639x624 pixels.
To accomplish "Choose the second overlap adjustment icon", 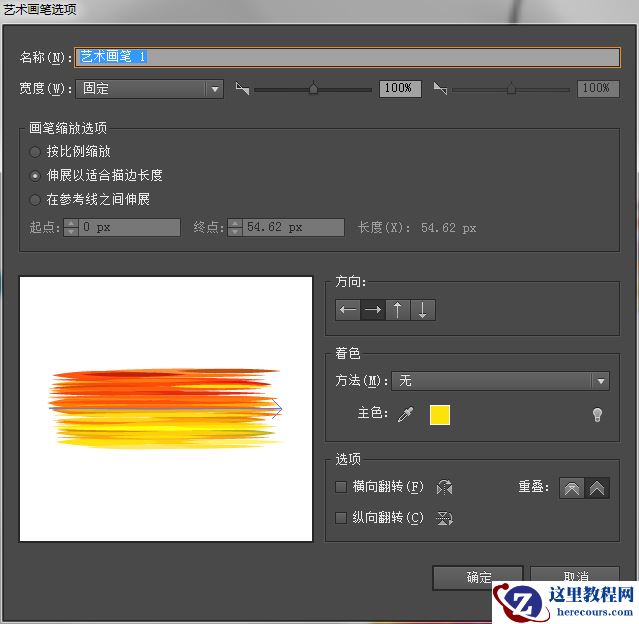I will pos(597,488).
